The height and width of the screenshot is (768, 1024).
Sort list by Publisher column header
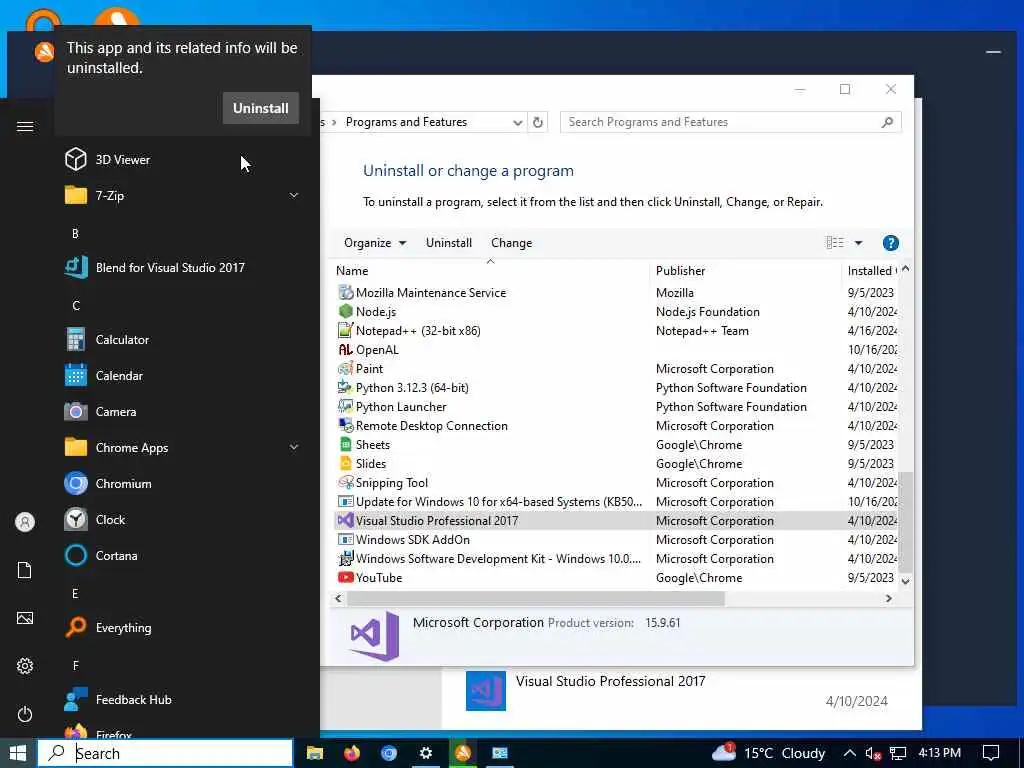[745, 270]
